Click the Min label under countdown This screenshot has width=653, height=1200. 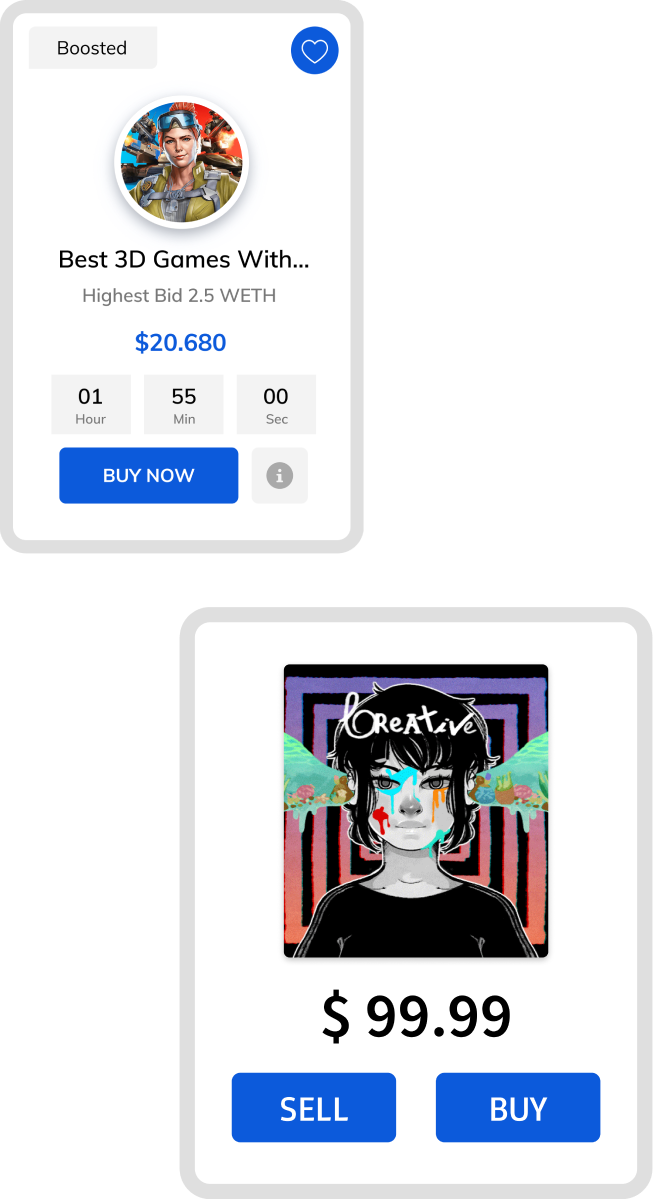click(x=184, y=419)
